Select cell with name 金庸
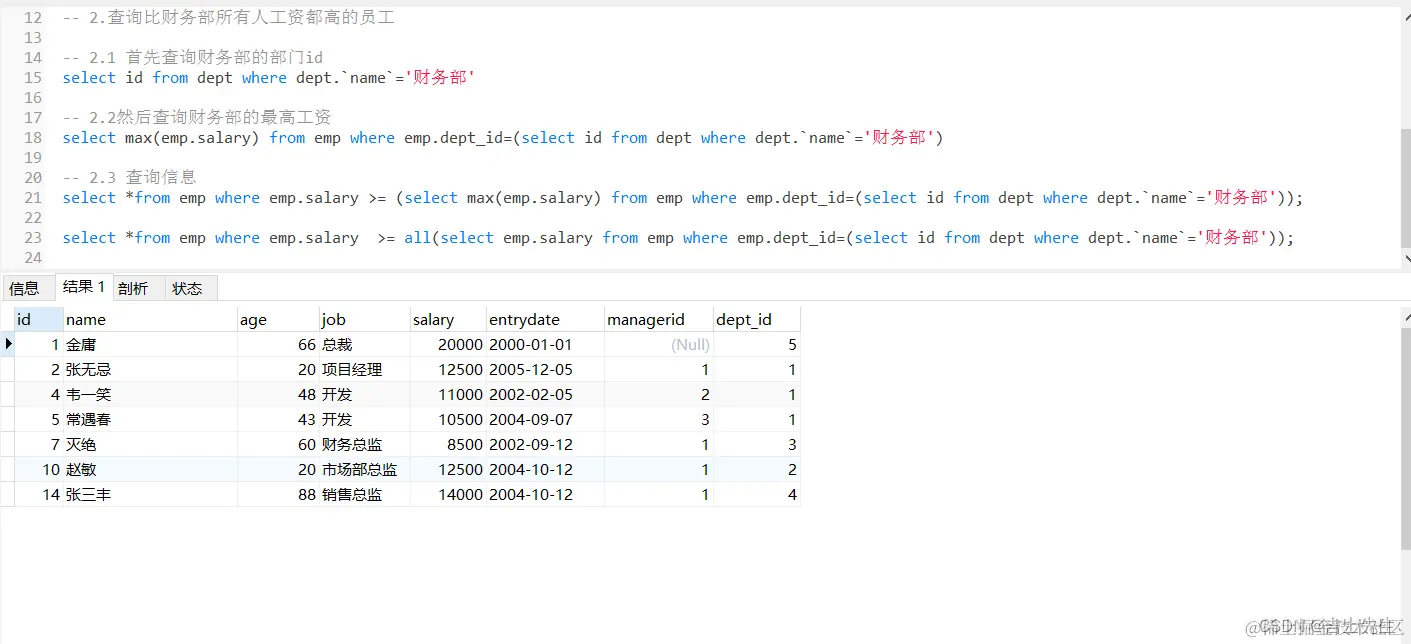The width and height of the screenshot is (1411, 644). 150,344
